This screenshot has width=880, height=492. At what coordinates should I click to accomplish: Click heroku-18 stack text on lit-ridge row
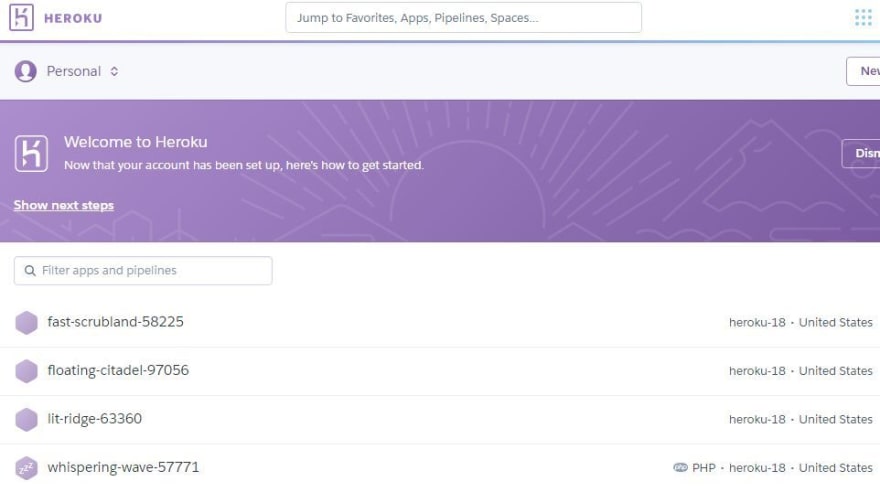757,420
